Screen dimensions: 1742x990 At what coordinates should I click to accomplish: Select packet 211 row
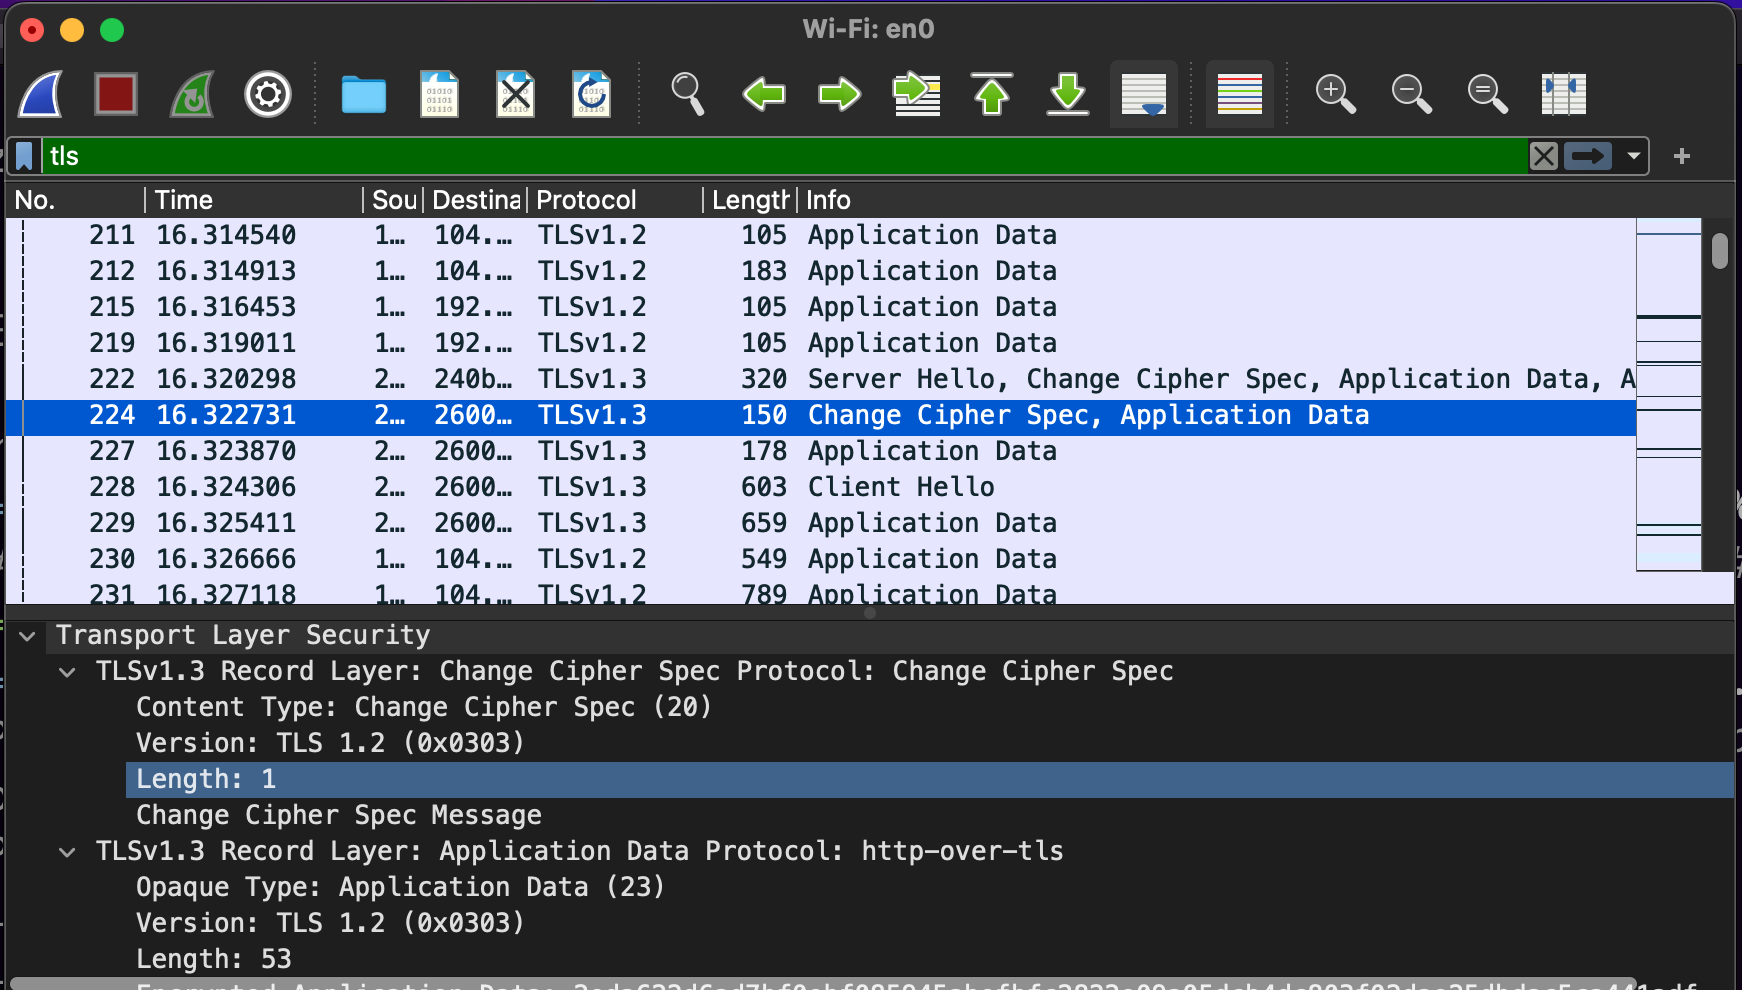[821, 235]
